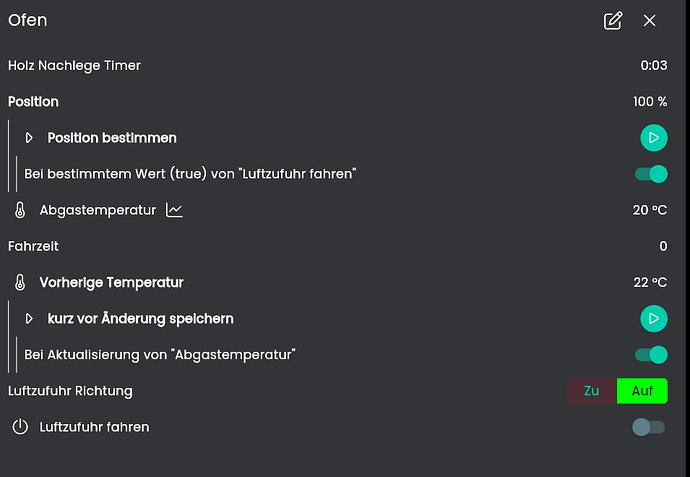Screen dimensions: 690x477
Task: Run the "Position bestimmen" play button
Action: pos(653,137)
